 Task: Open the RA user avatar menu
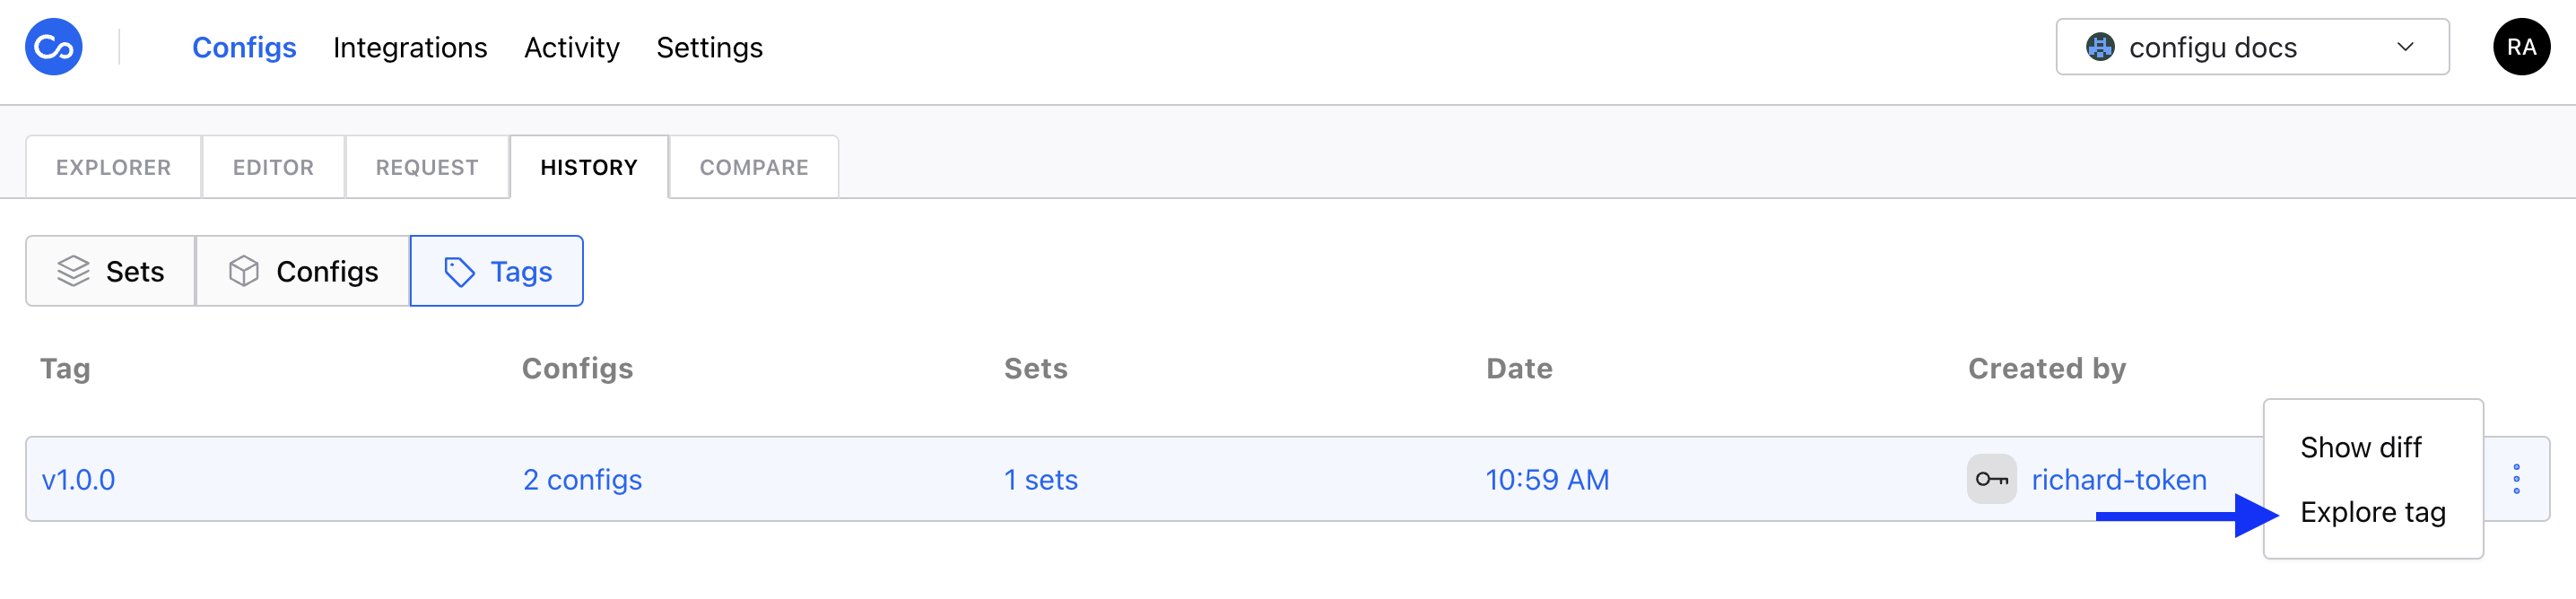coord(2520,47)
